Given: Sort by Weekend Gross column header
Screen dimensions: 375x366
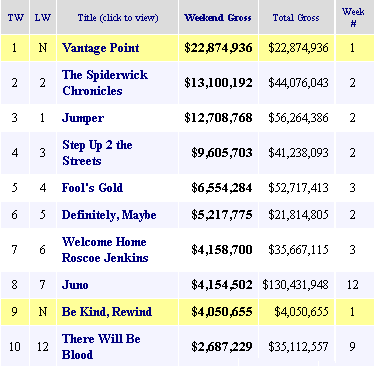Looking at the screenshot, I should click(218, 18).
